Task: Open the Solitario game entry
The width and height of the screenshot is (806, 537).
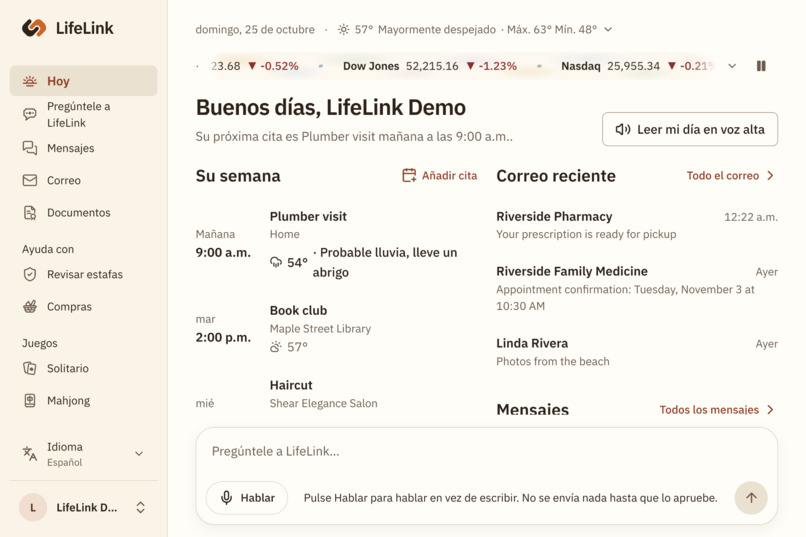Action: coord(83,368)
